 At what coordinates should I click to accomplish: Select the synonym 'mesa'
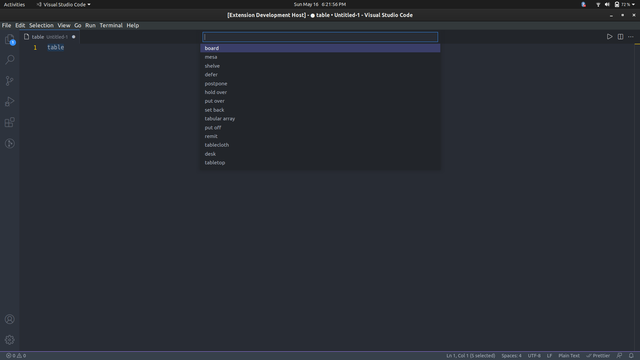coord(320,57)
